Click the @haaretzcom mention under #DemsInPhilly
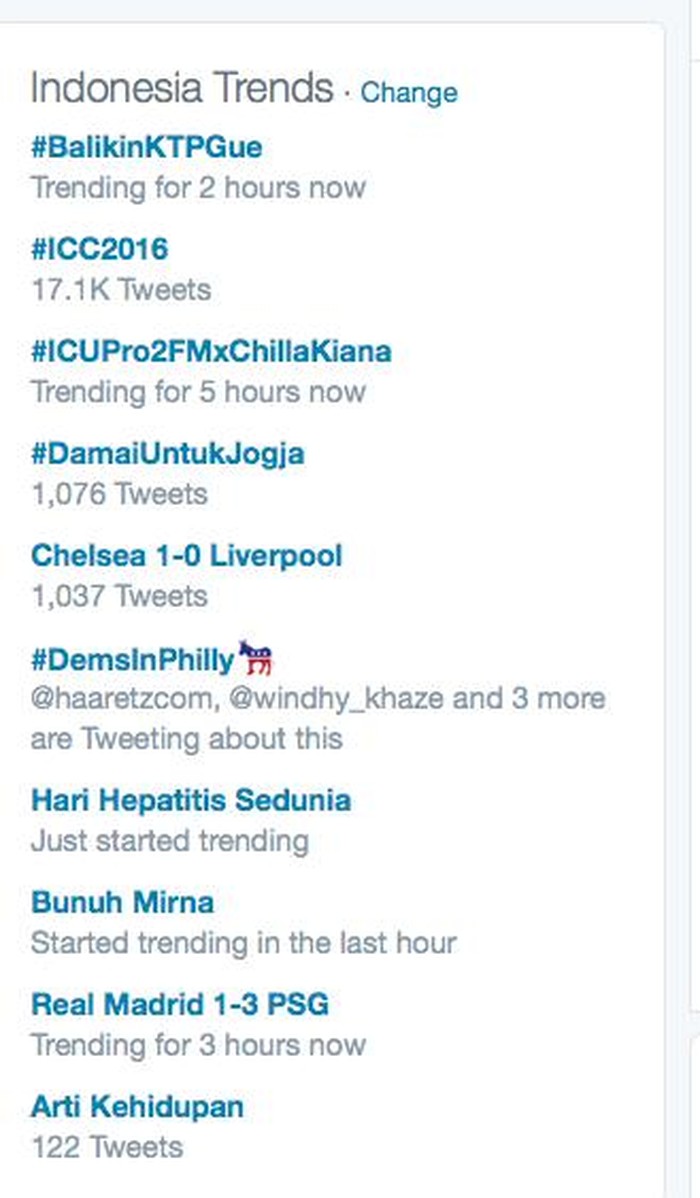Viewport: 700px width, 1198px height. pyautogui.click(x=122, y=699)
